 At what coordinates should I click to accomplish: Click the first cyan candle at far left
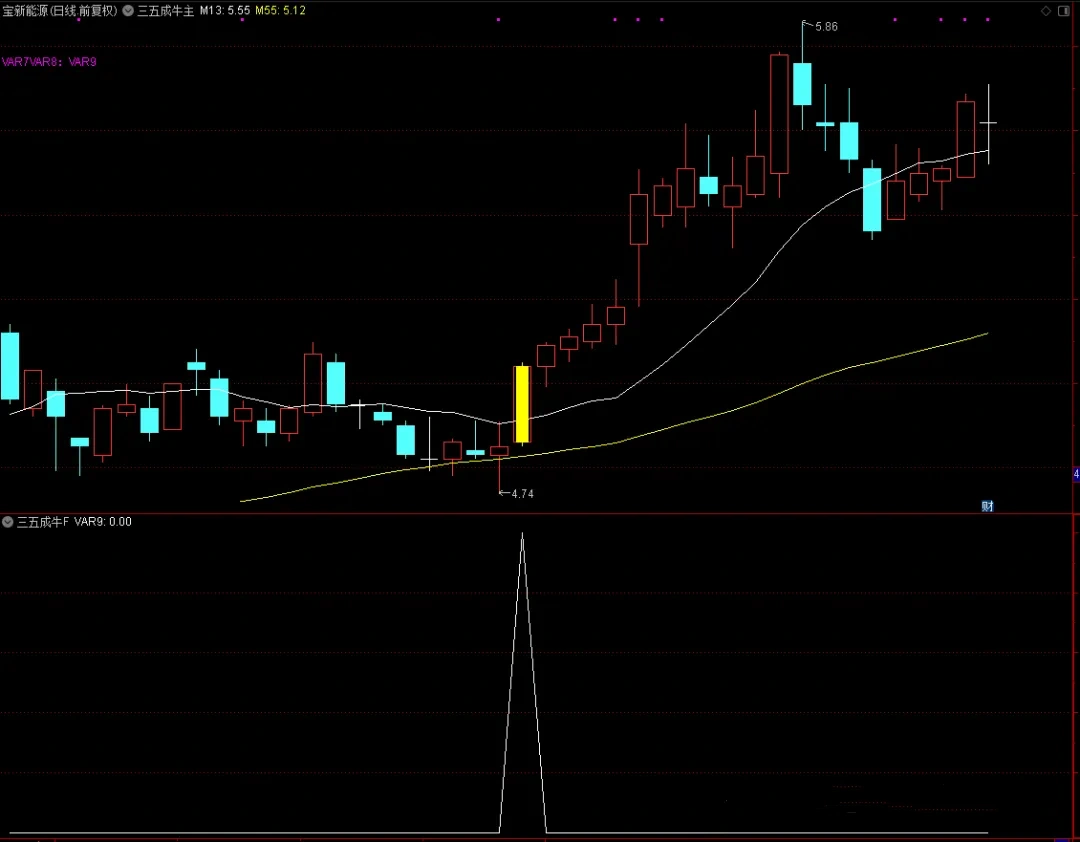[10, 366]
